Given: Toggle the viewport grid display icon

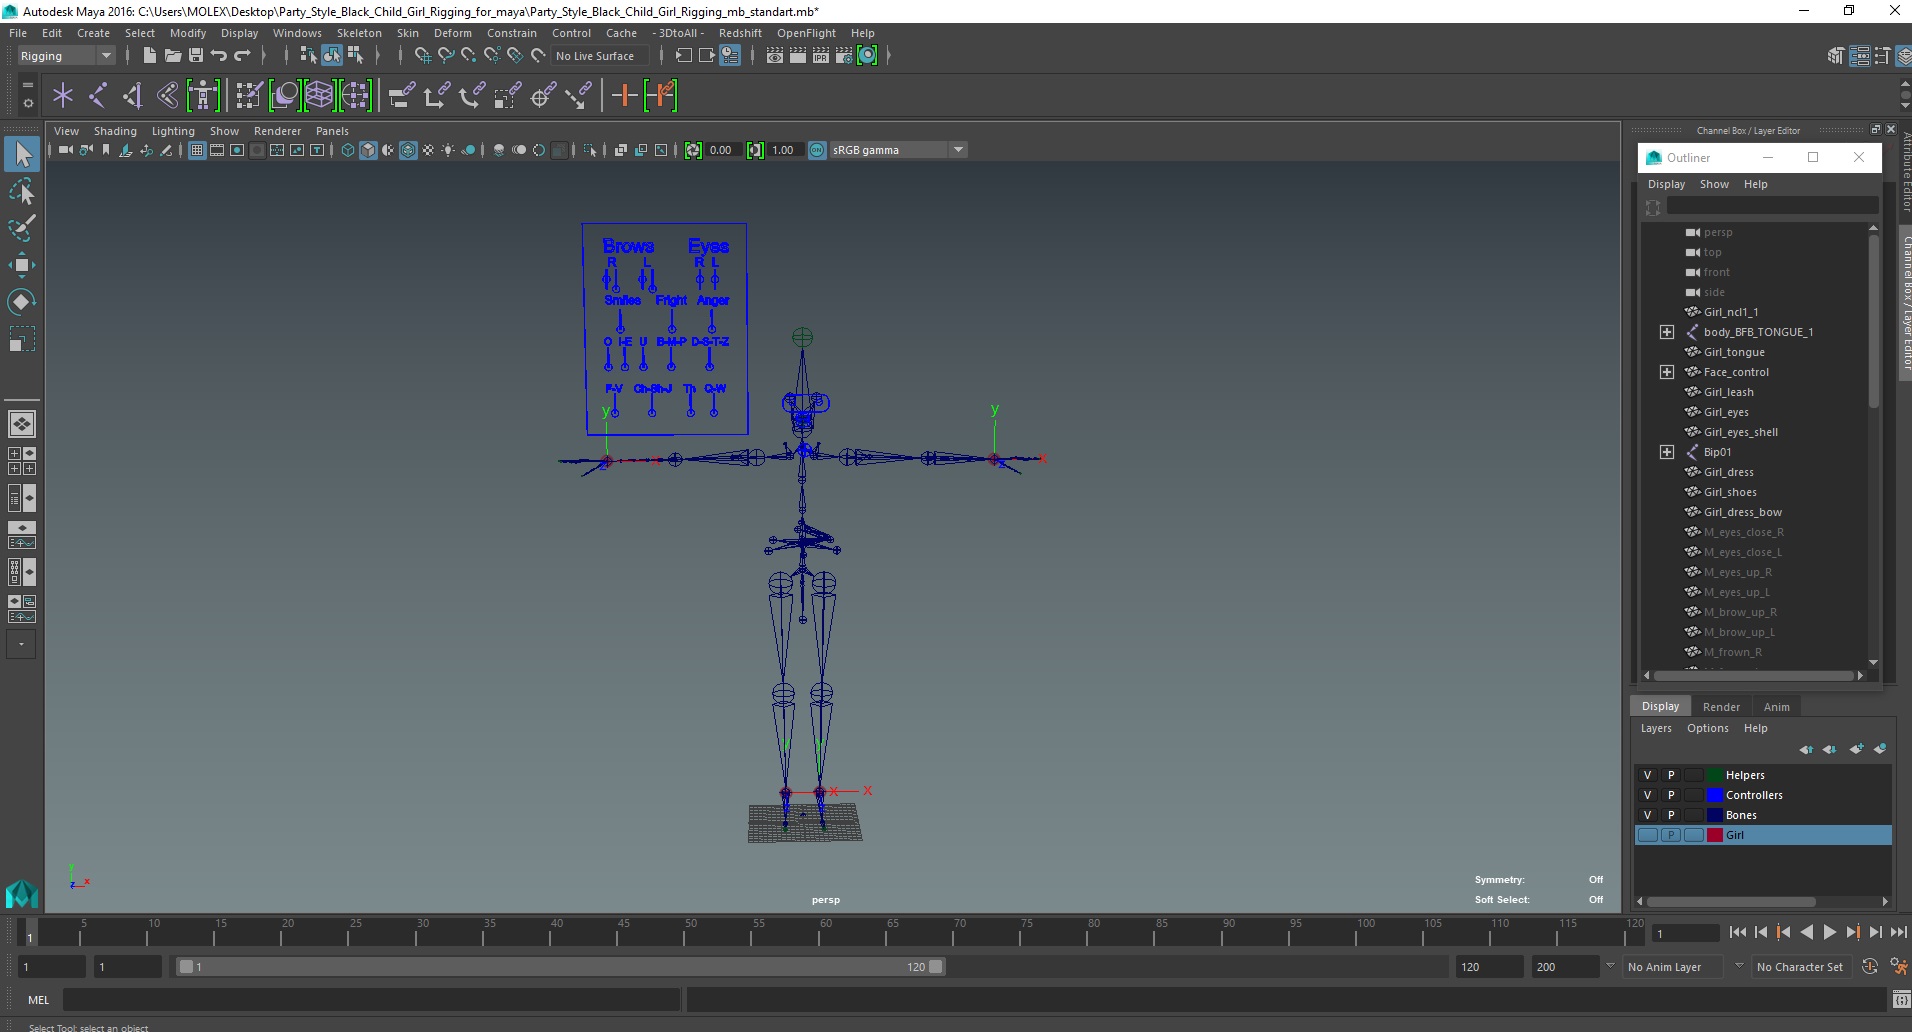Looking at the screenshot, I should [197, 150].
